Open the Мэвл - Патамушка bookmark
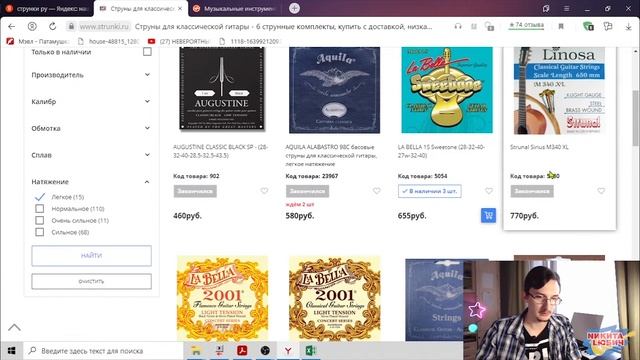Viewport: 640px width, 360px height. (38, 41)
